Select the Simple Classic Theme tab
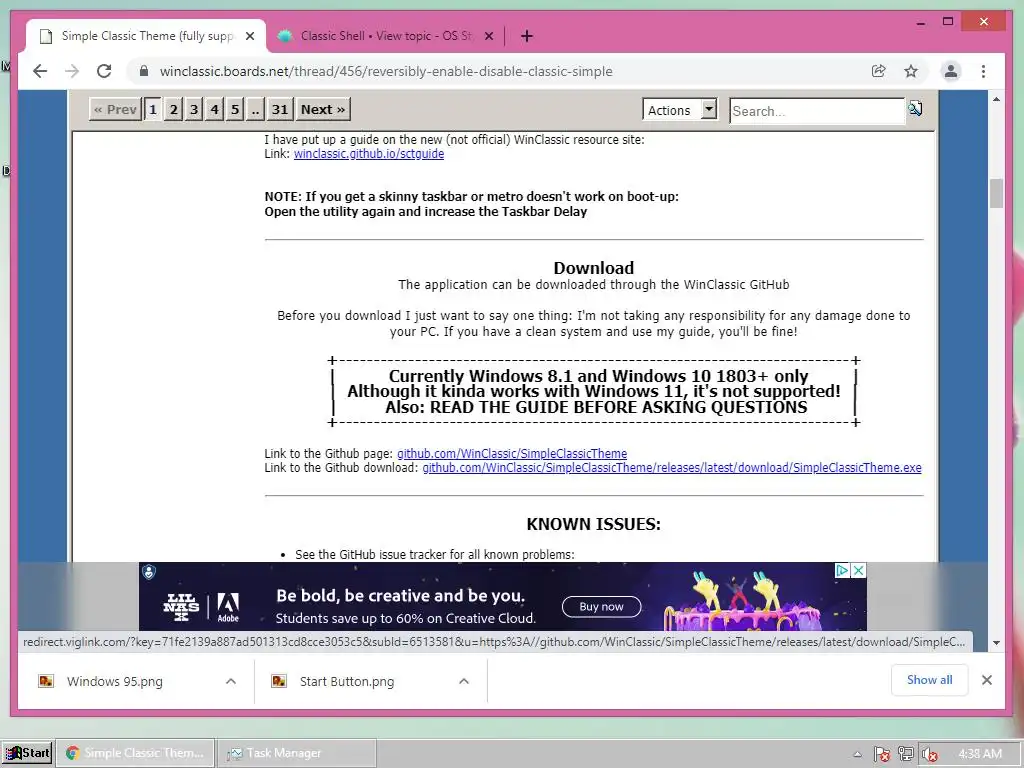Image resolution: width=1024 pixels, height=768 pixels. 145,37
